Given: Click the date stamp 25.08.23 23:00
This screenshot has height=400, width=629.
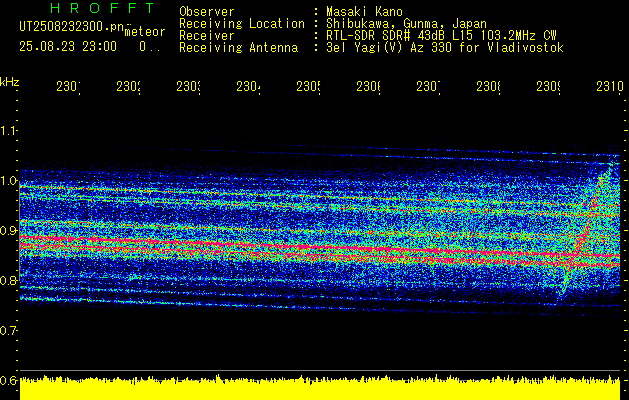Looking at the screenshot, I should point(68,47).
